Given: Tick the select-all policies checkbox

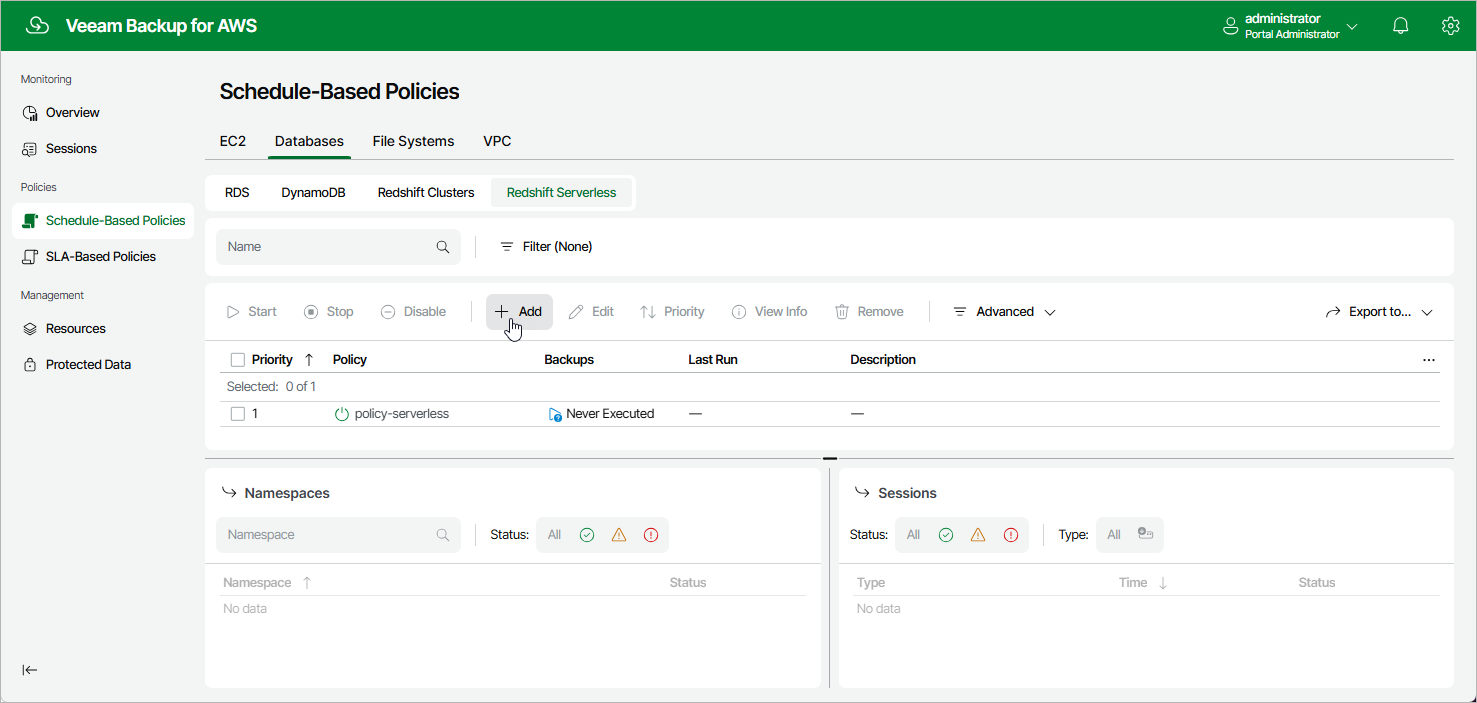Looking at the screenshot, I should (x=238, y=360).
